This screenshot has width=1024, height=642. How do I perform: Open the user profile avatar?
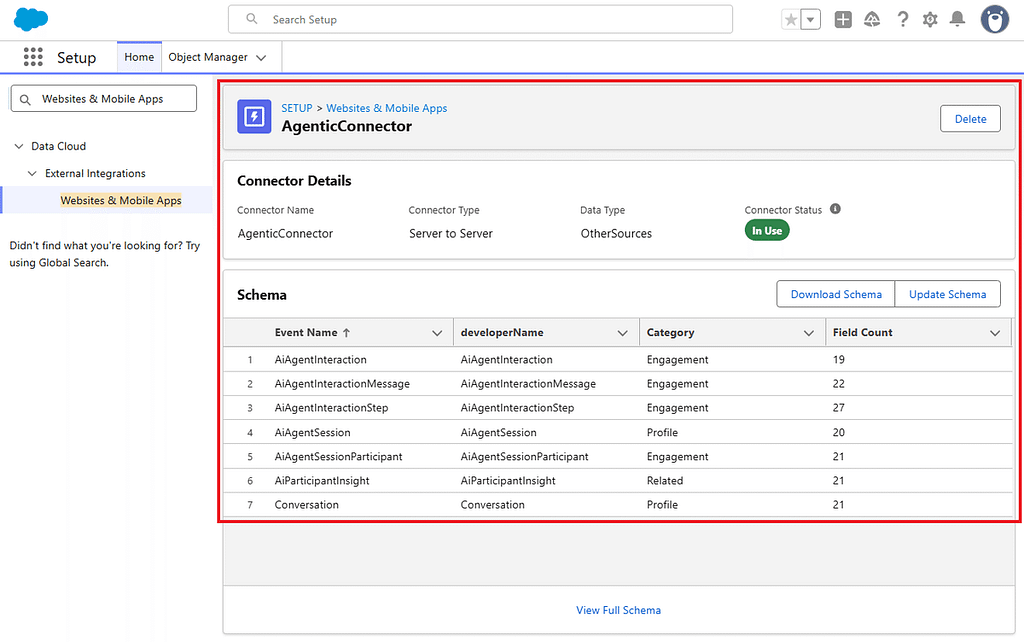pyautogui.click(x=995, y=20)
